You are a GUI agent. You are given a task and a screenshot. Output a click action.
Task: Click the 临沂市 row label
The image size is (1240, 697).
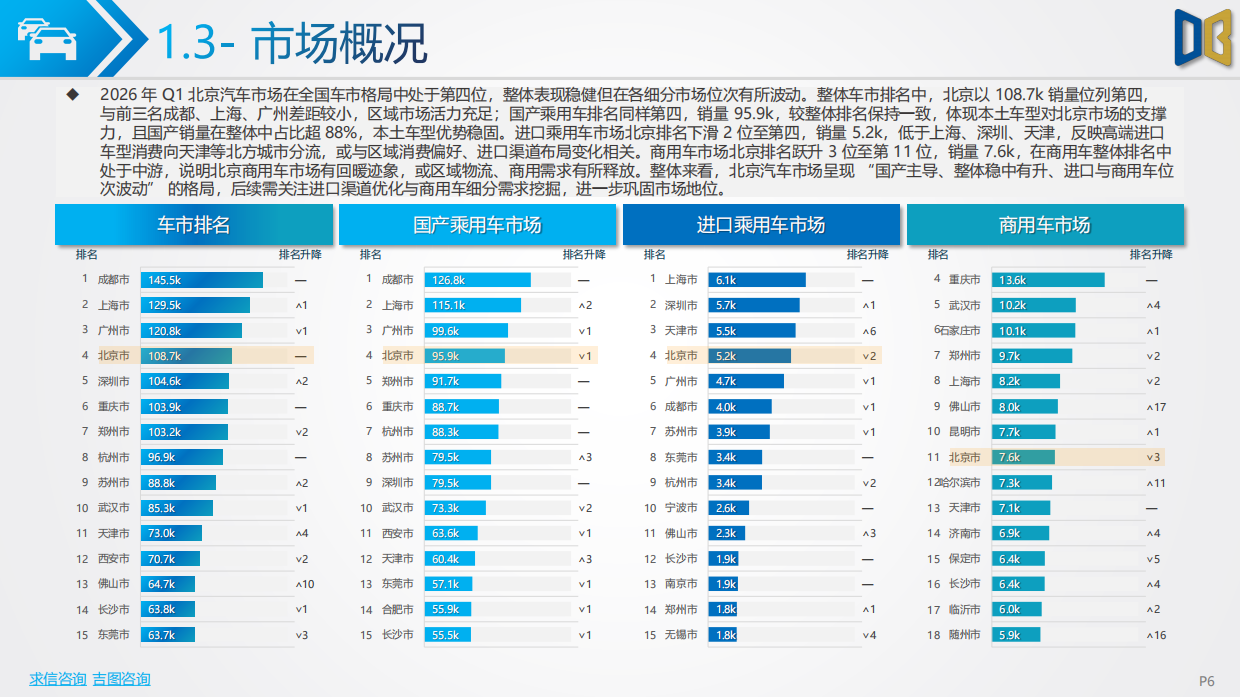pos(965,609)
